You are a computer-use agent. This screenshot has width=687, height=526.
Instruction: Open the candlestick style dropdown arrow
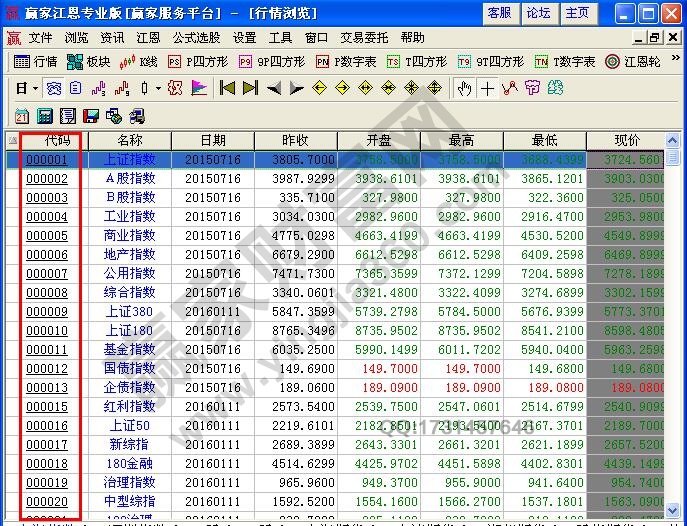tap(158, 88)
